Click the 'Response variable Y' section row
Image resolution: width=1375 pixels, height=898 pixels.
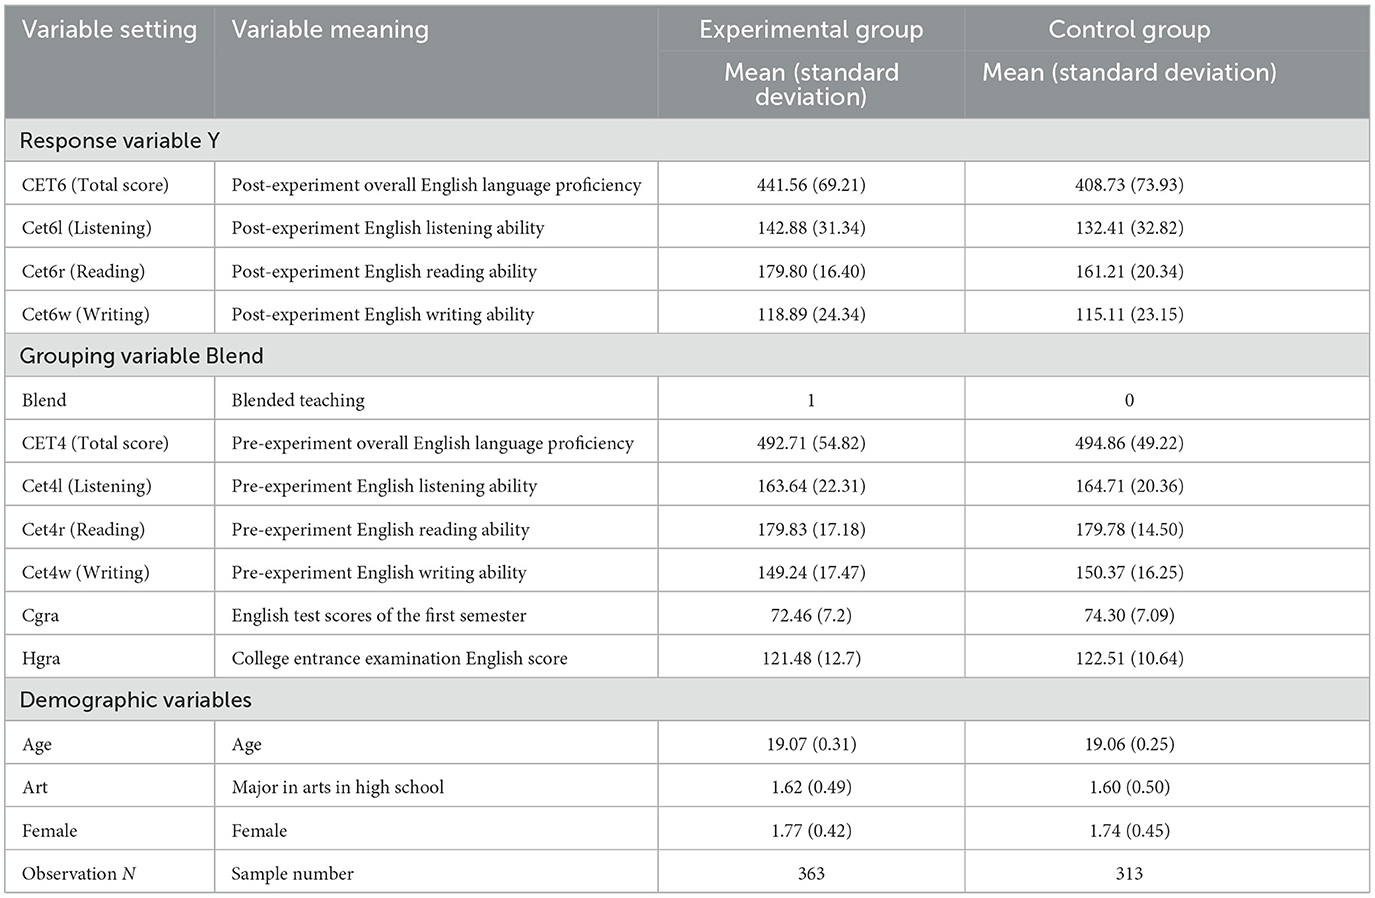coord(687,141)
